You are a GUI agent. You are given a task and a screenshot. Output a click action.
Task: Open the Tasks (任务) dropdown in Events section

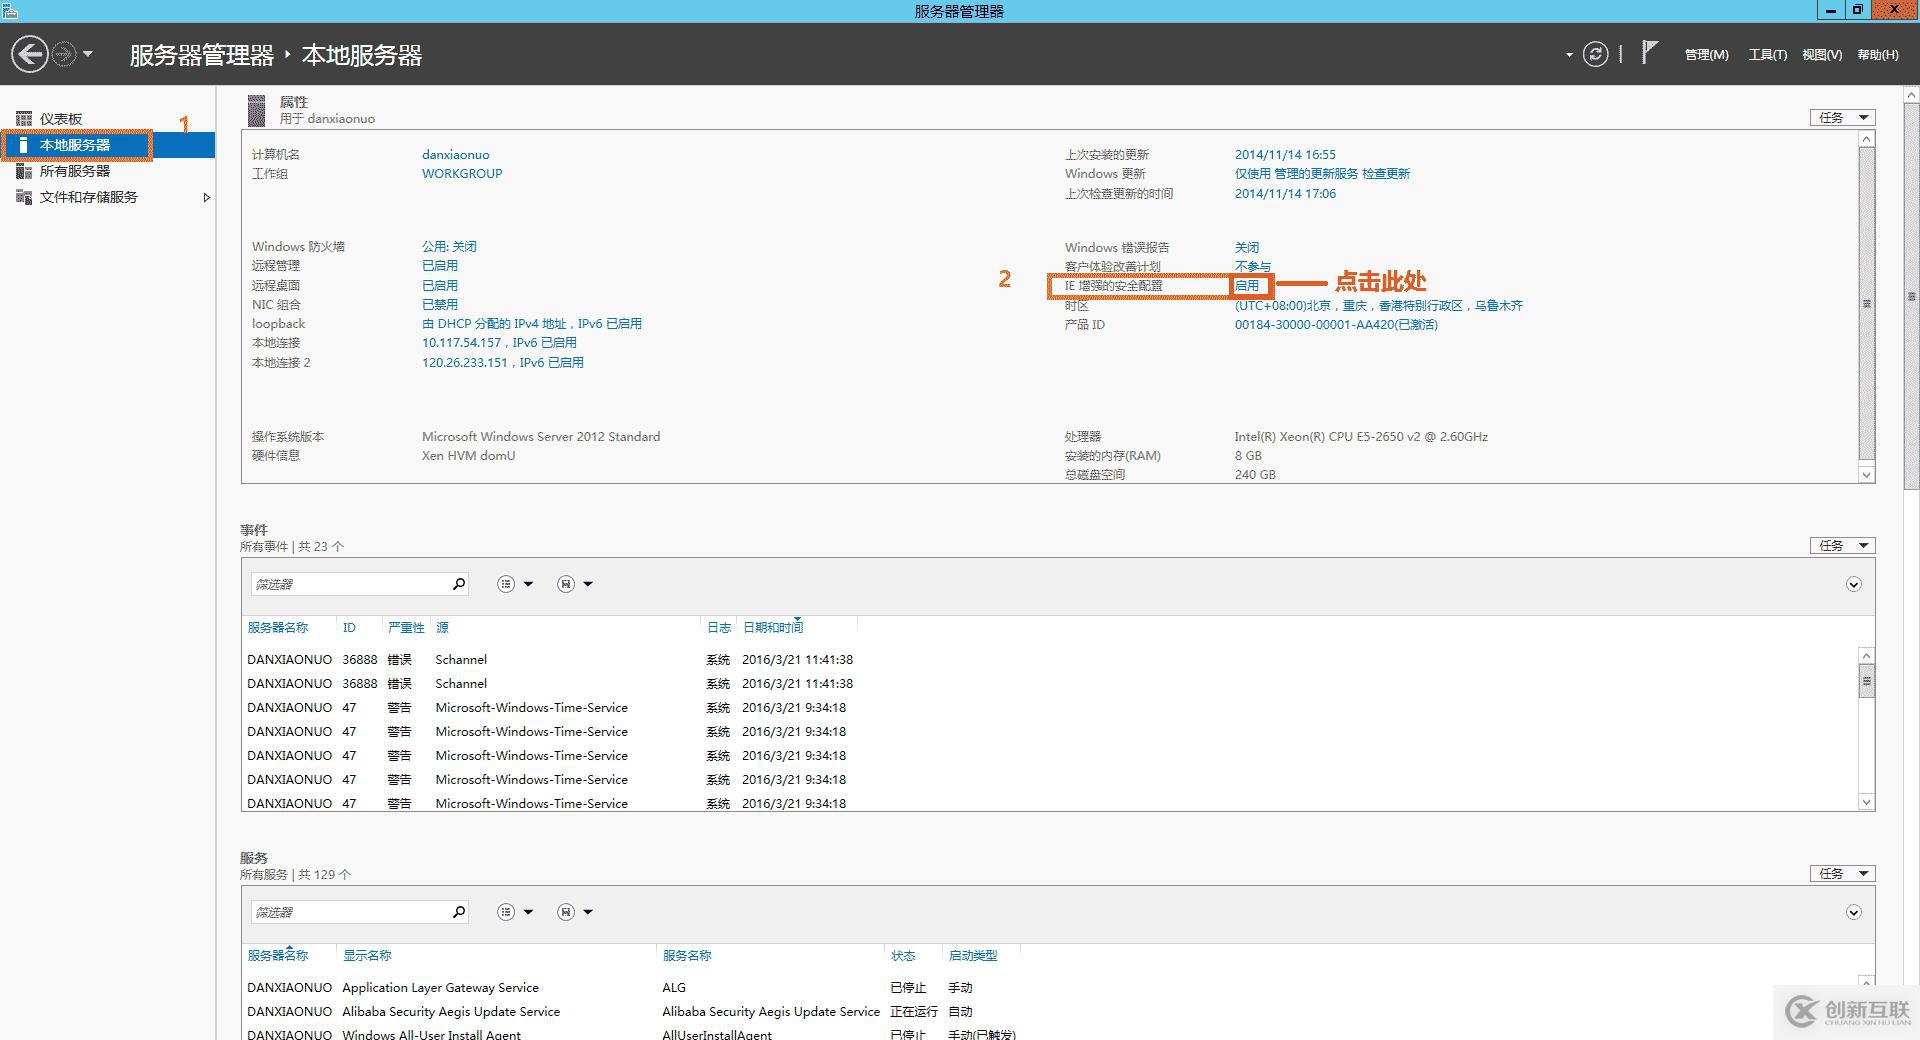coord(1842,546)
